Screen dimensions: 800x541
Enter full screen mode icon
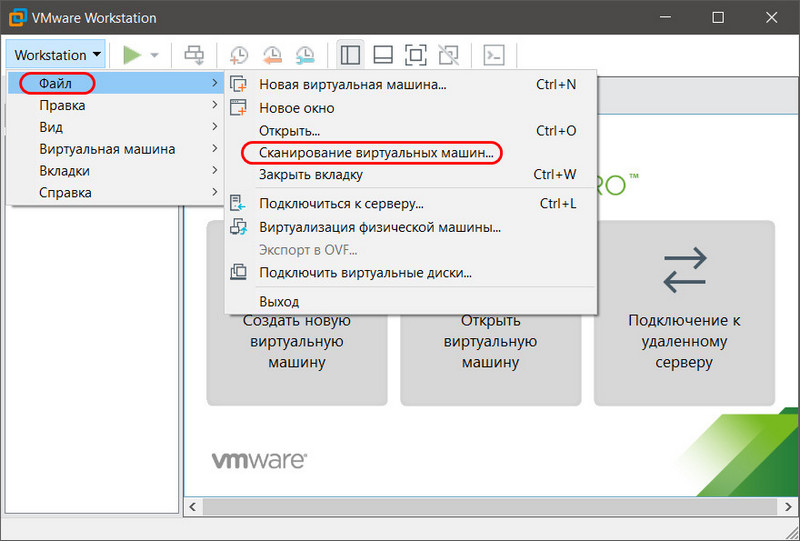pos(415,55)
